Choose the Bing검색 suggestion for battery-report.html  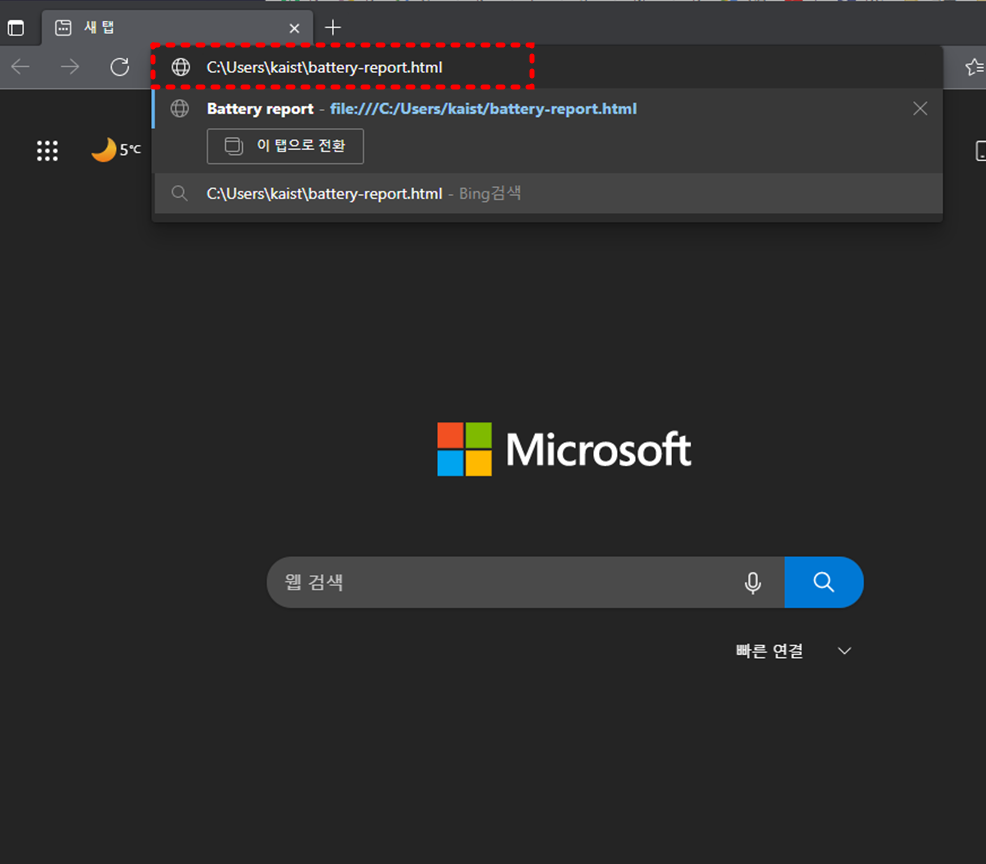547,194
